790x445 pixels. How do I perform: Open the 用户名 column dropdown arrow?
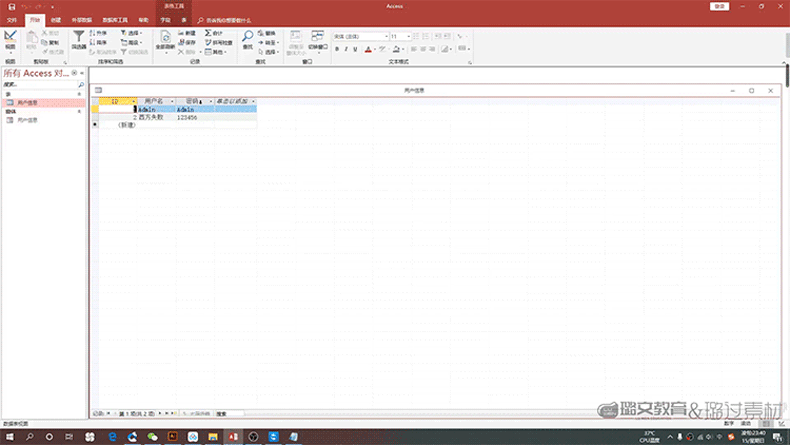coord(172,101)
